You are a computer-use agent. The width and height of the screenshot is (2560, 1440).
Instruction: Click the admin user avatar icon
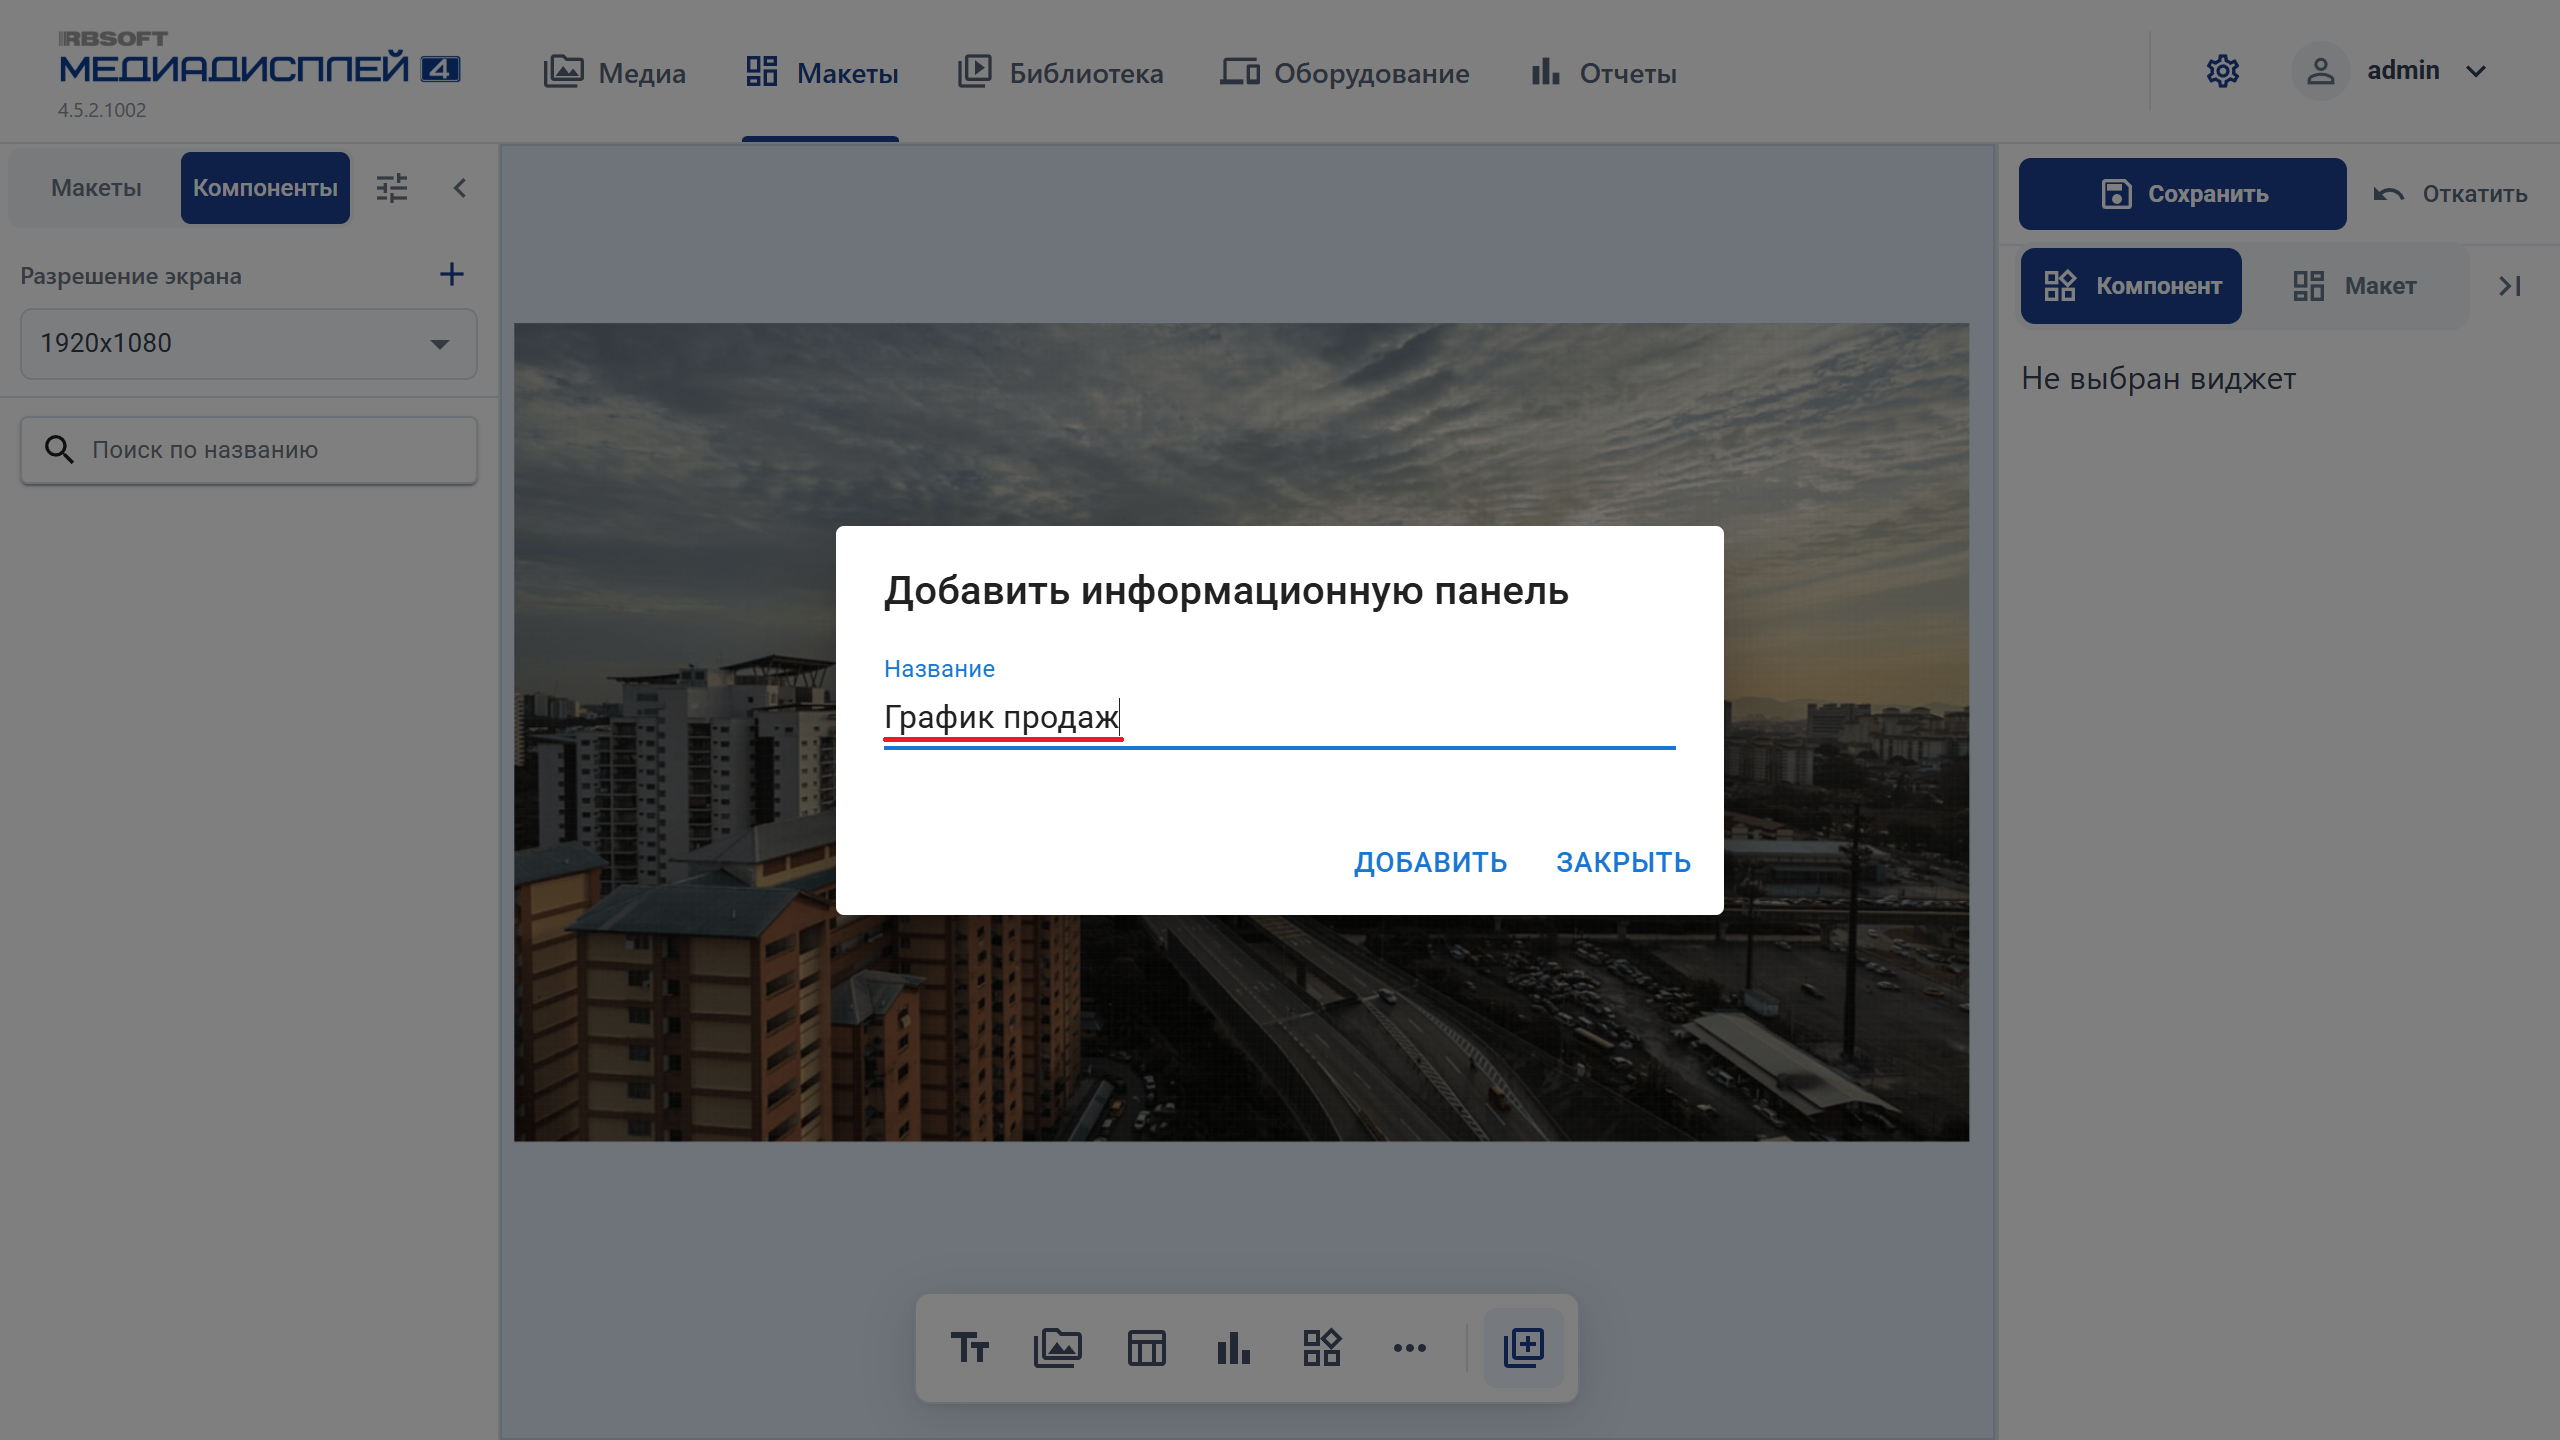pyautogui.click(x=2320, y=71)
